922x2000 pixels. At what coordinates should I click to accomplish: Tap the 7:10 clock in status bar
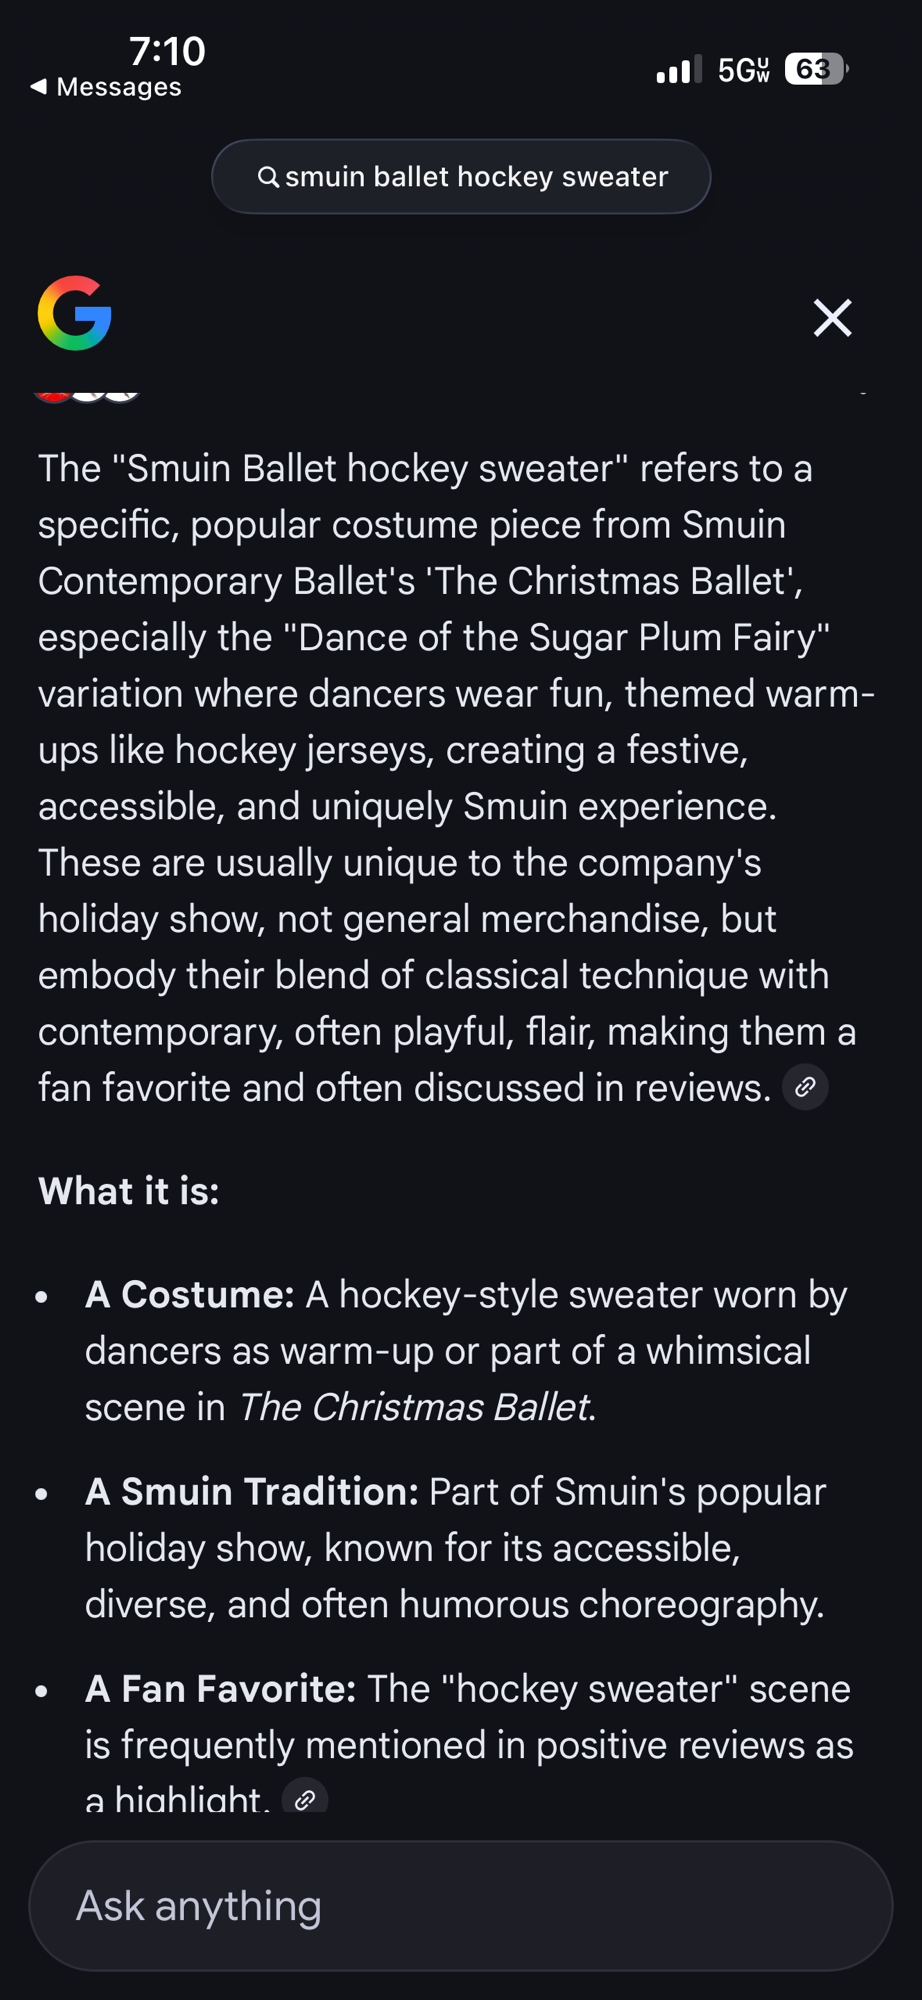[167, 51]
